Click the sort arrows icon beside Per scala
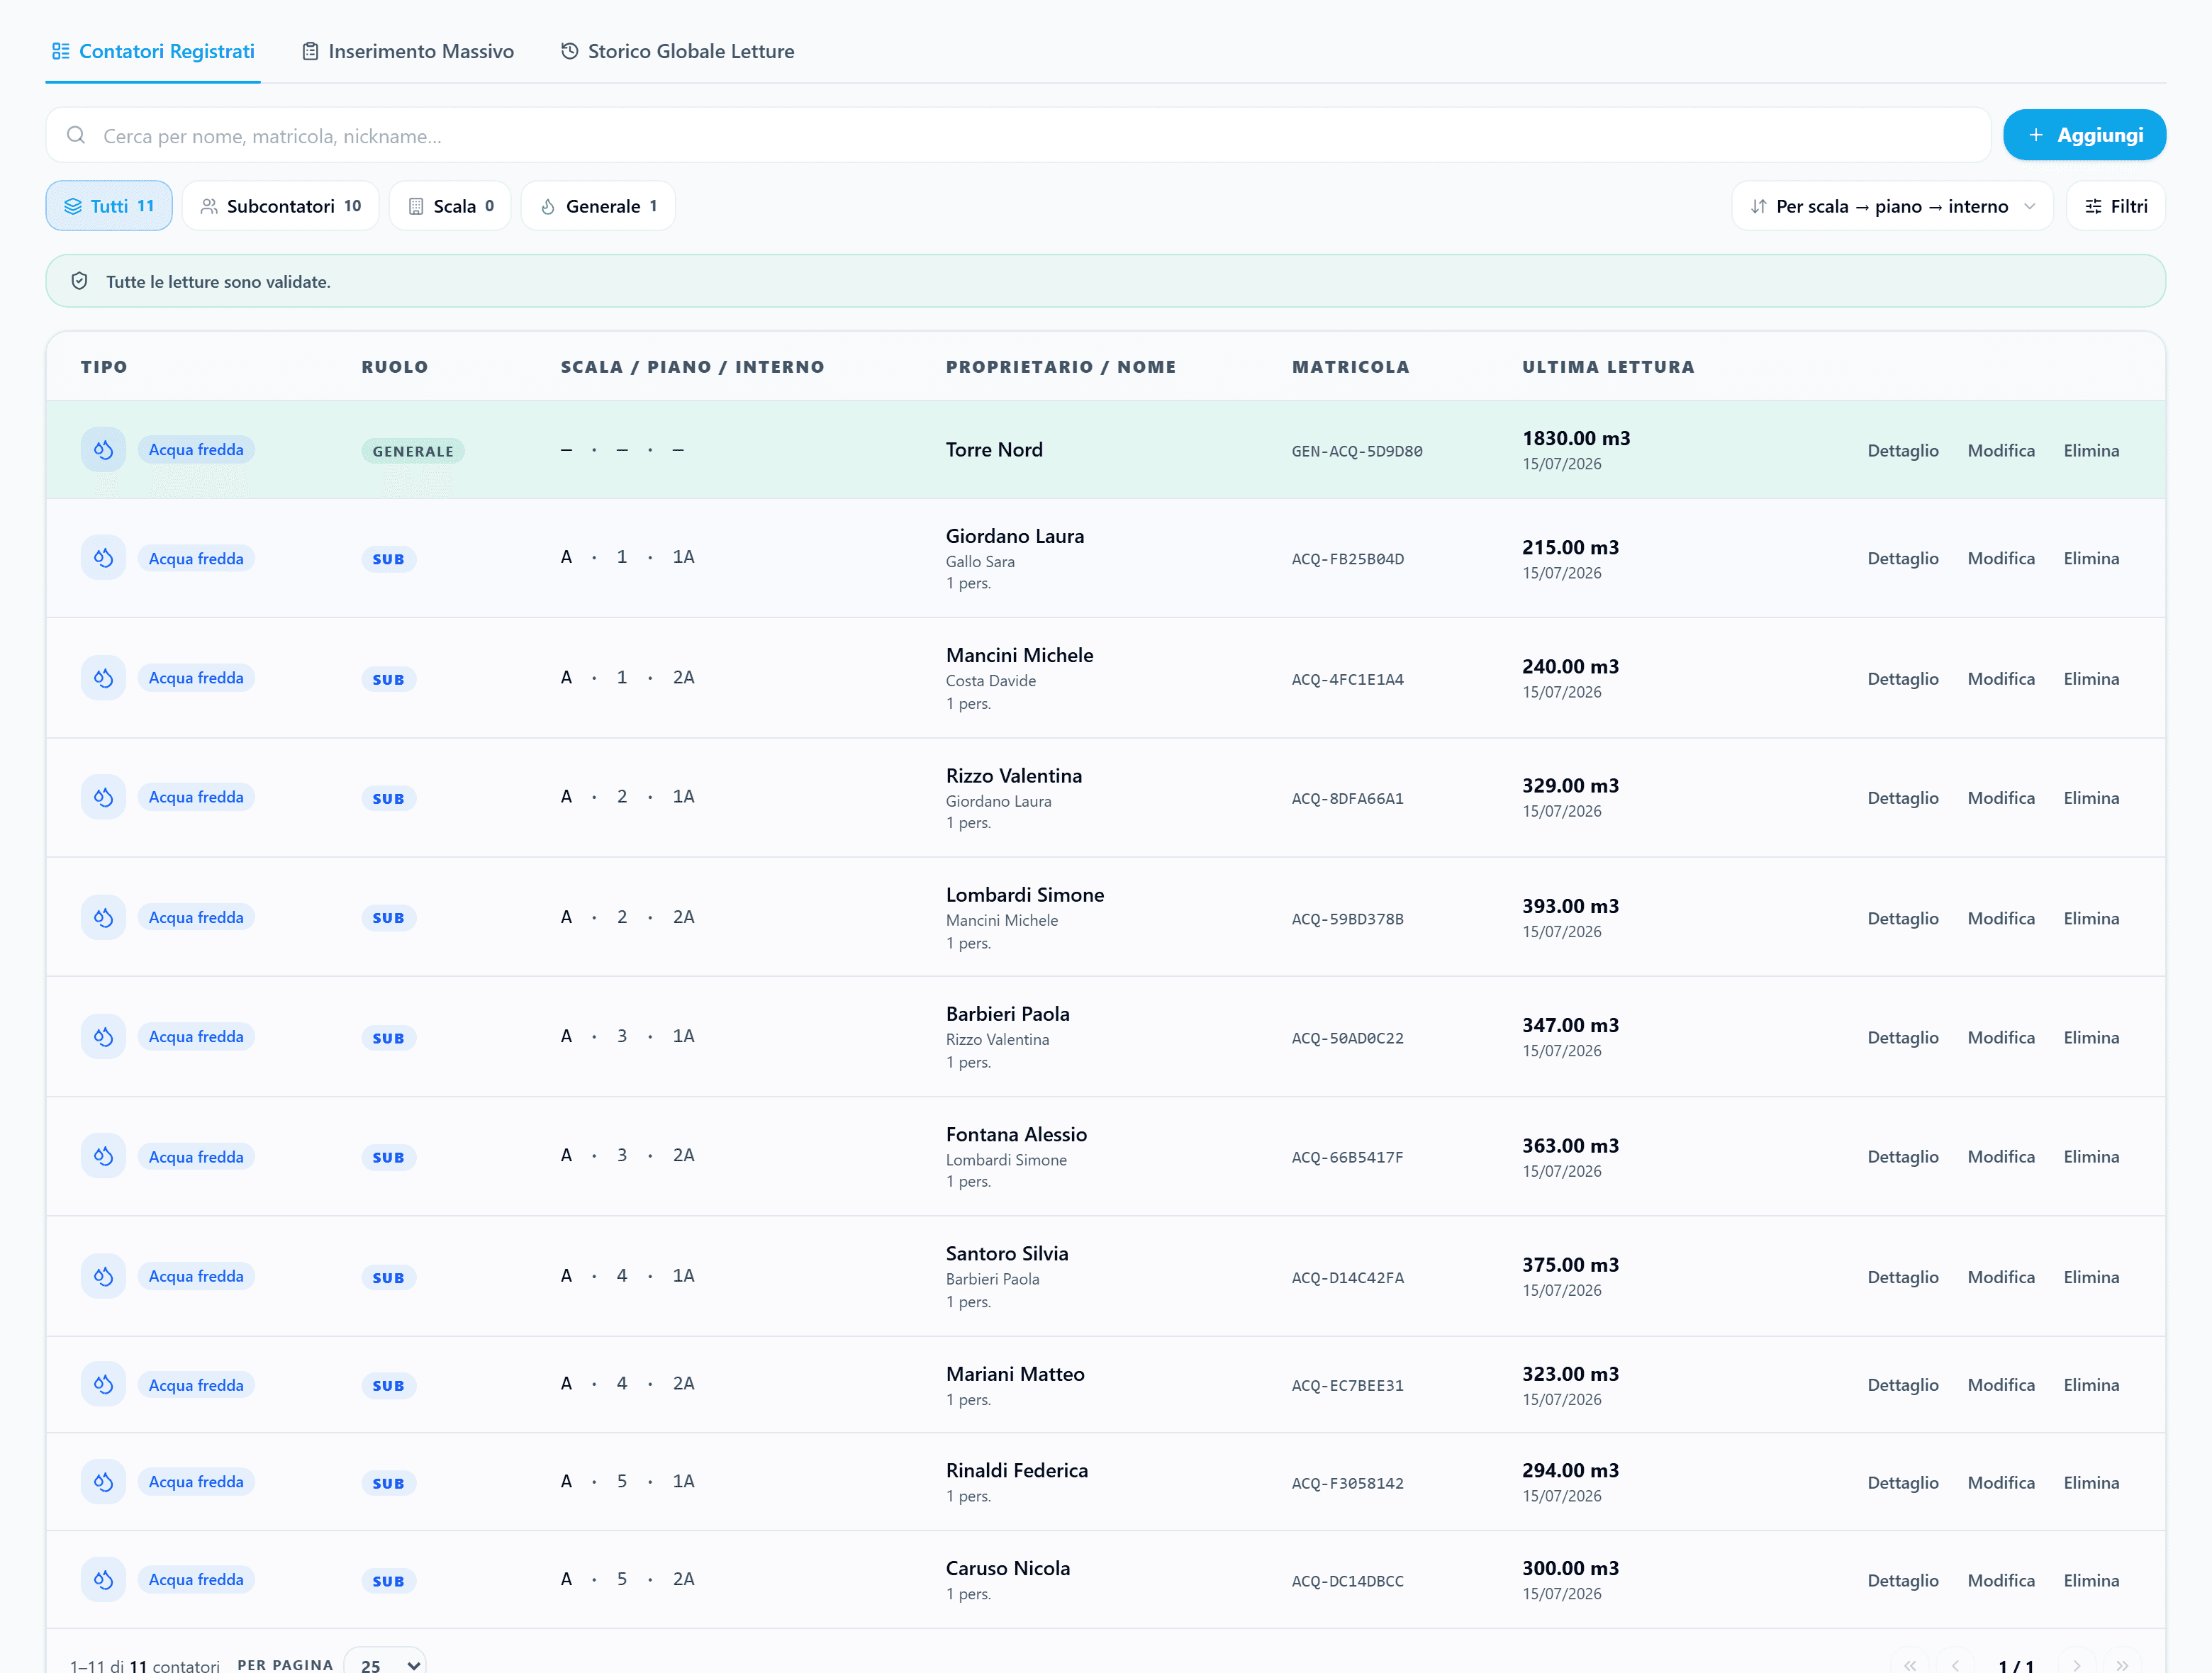This screenshot has height=1673, width=2212. tap(1758, 206)
